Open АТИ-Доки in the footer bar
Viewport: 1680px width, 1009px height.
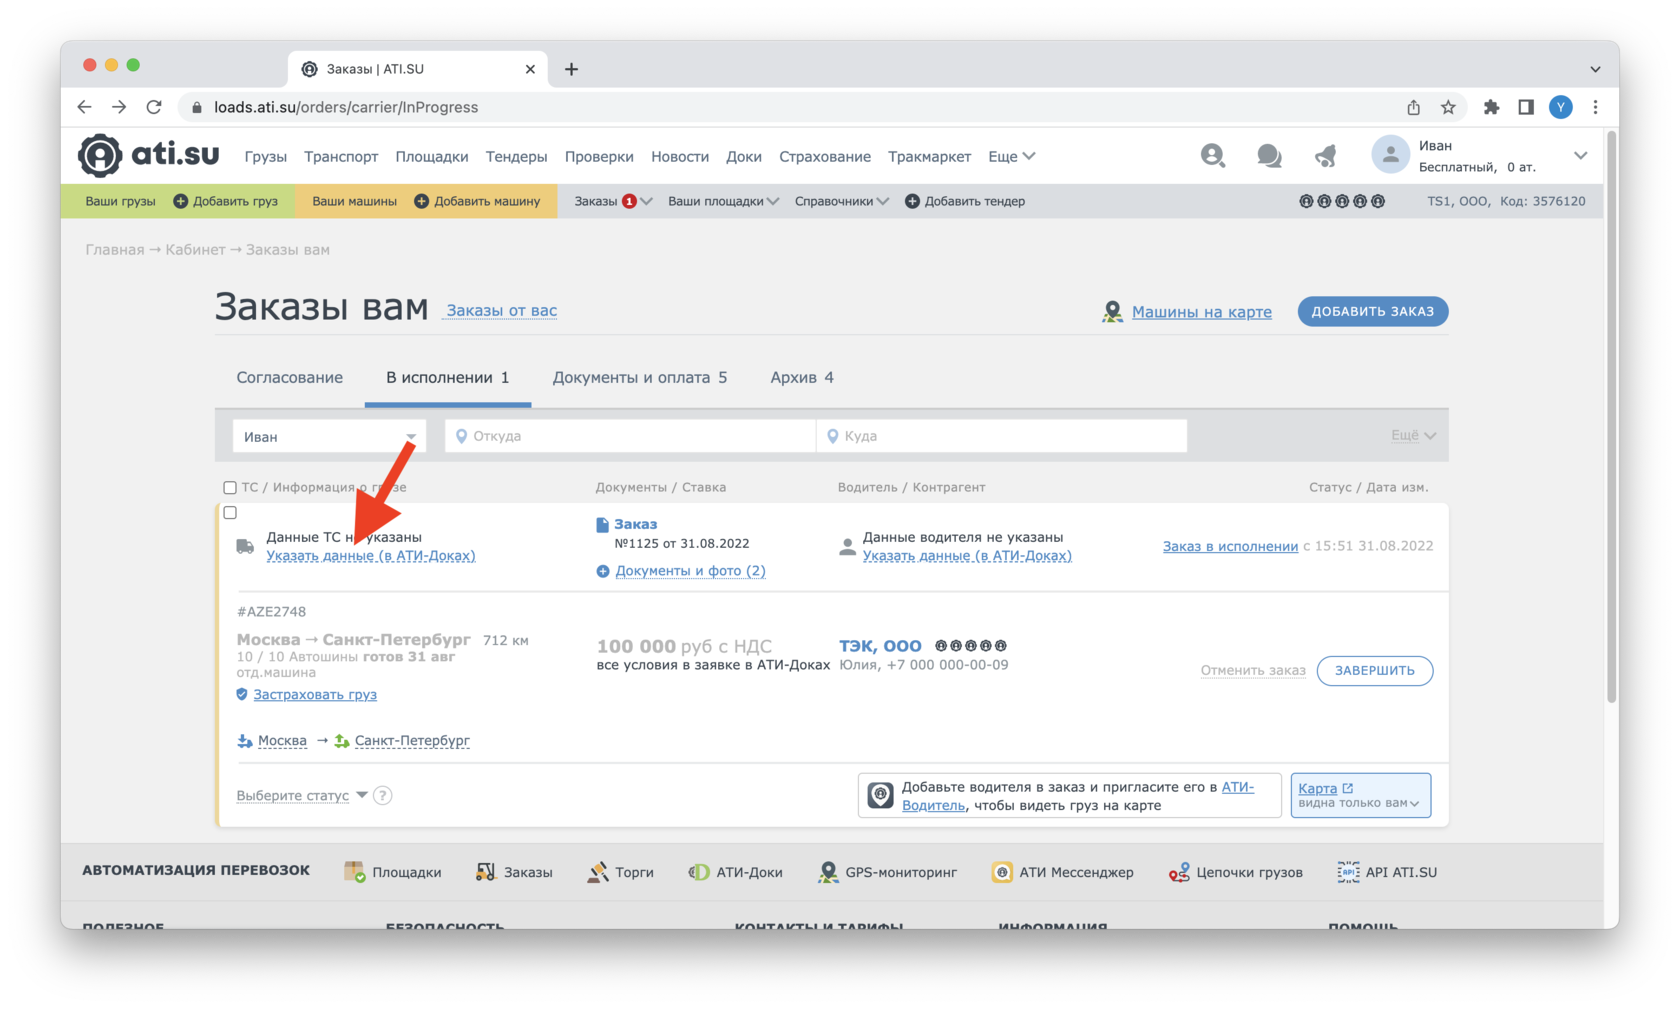[735, 872]
